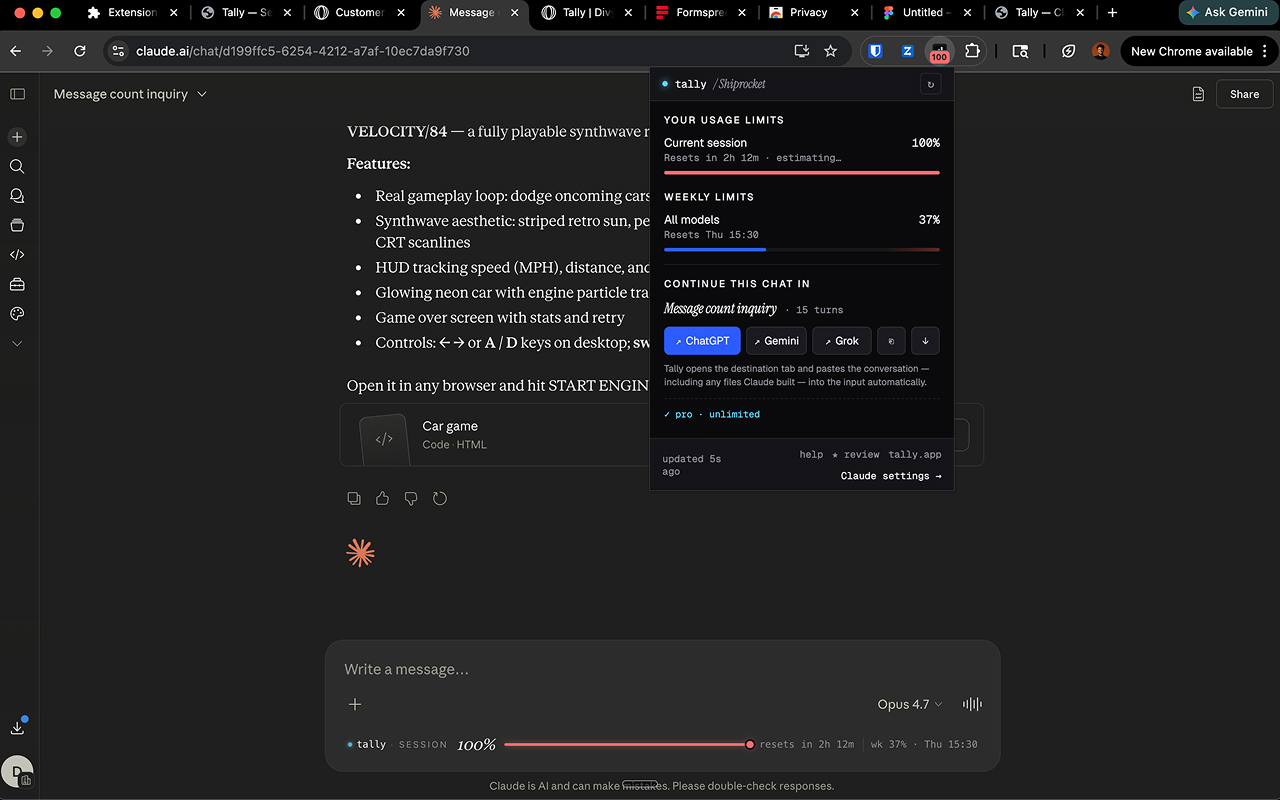Open Claude settings link in Tally popup
Screen dimensions: 1280x800
[891, 476]
